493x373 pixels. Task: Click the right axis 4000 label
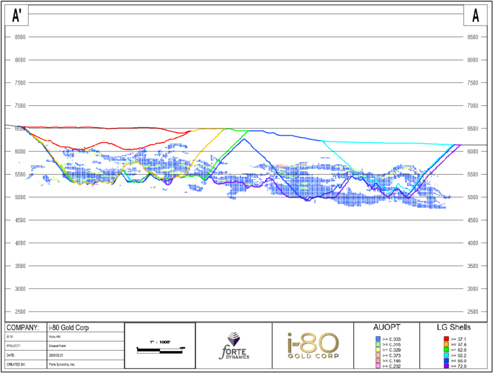pos(472,243)
